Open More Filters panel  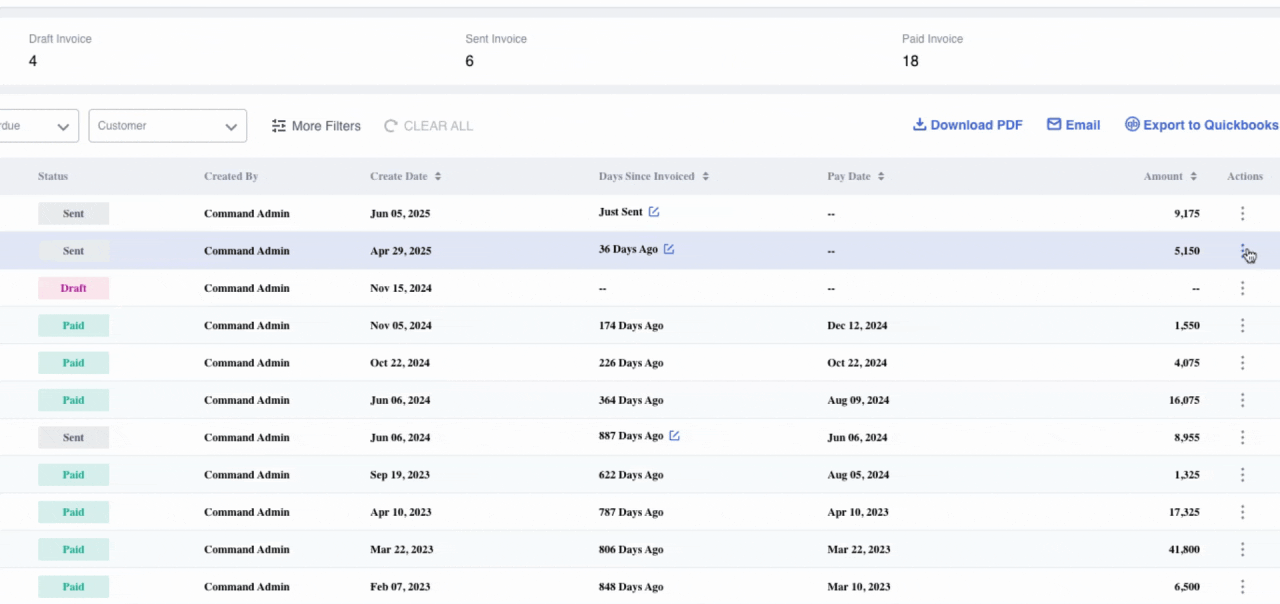(316, 126)
